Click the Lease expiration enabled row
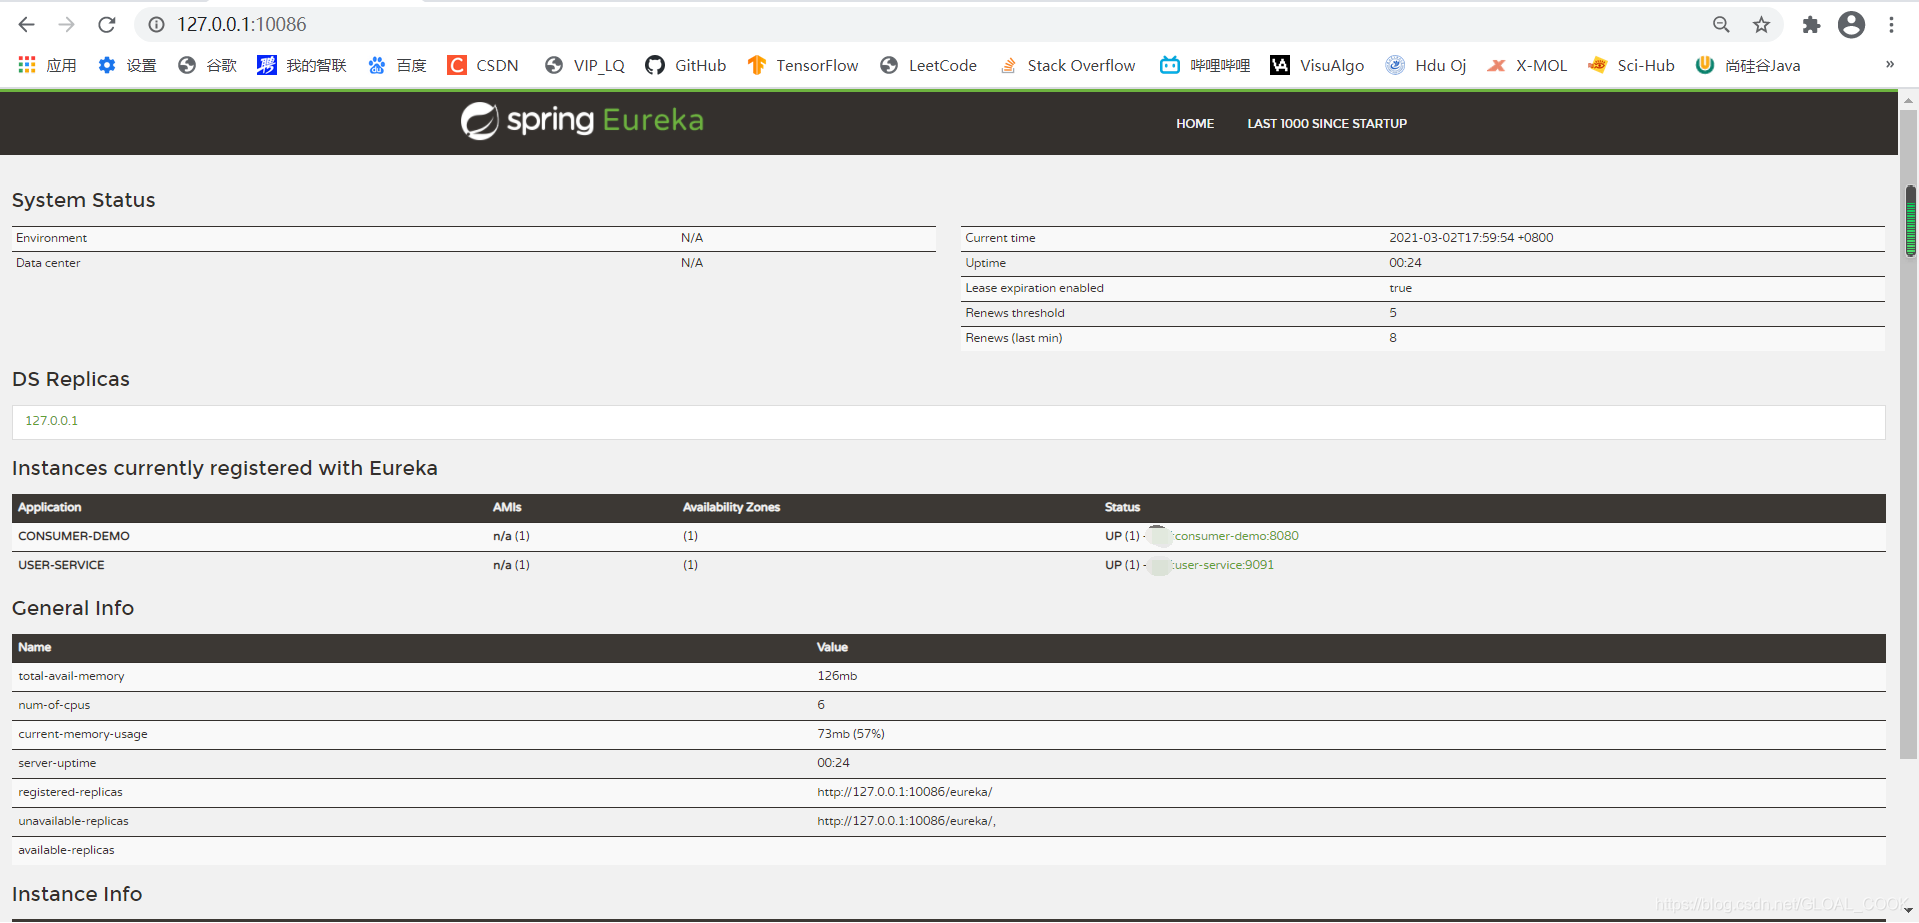 coord(1423,288)
